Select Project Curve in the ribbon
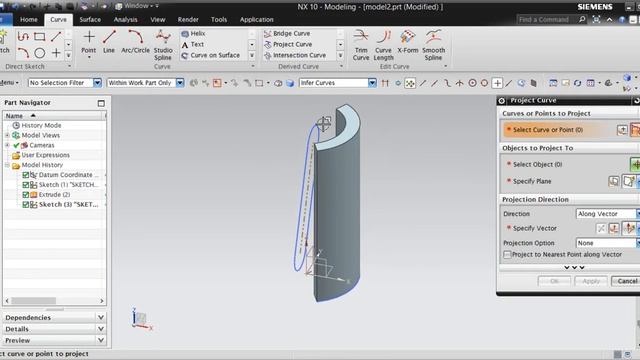This screenshot has height=360, width=640. [x=288, y=44]
